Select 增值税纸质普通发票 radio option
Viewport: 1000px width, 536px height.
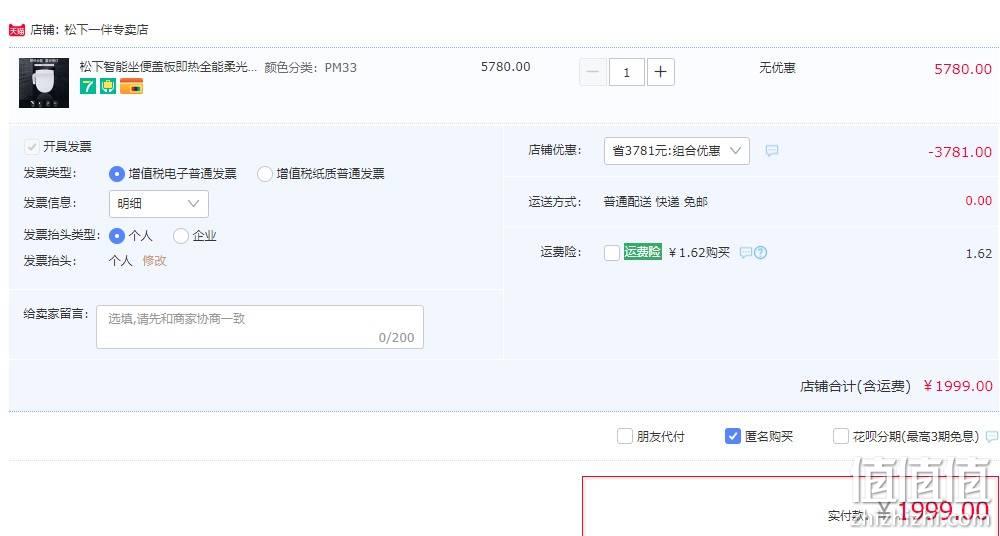point(265,174)
